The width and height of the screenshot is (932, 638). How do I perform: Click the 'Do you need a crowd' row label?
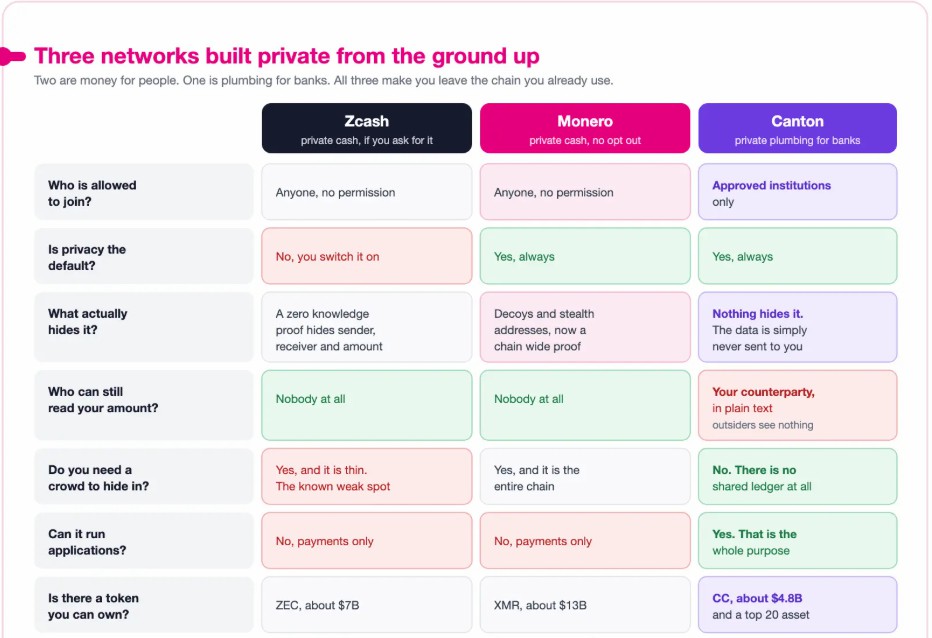point(144,477)
